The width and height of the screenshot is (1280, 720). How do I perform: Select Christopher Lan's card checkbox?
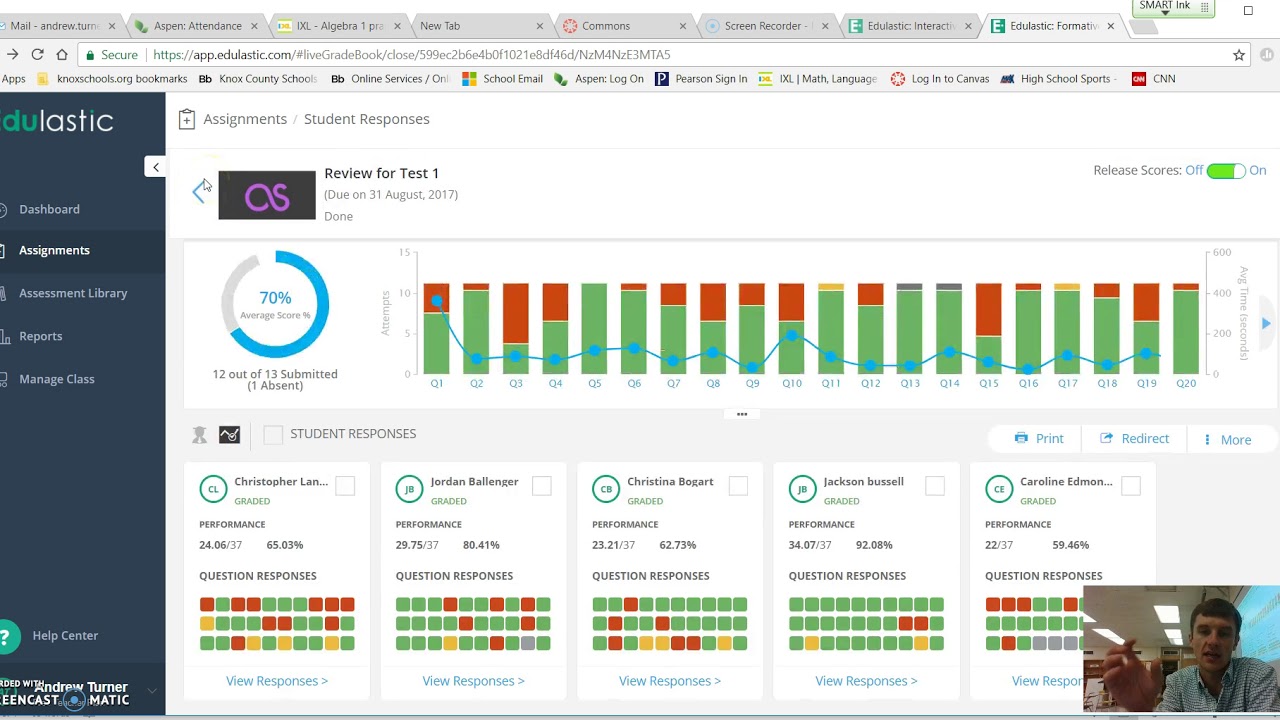click(345, 486)
